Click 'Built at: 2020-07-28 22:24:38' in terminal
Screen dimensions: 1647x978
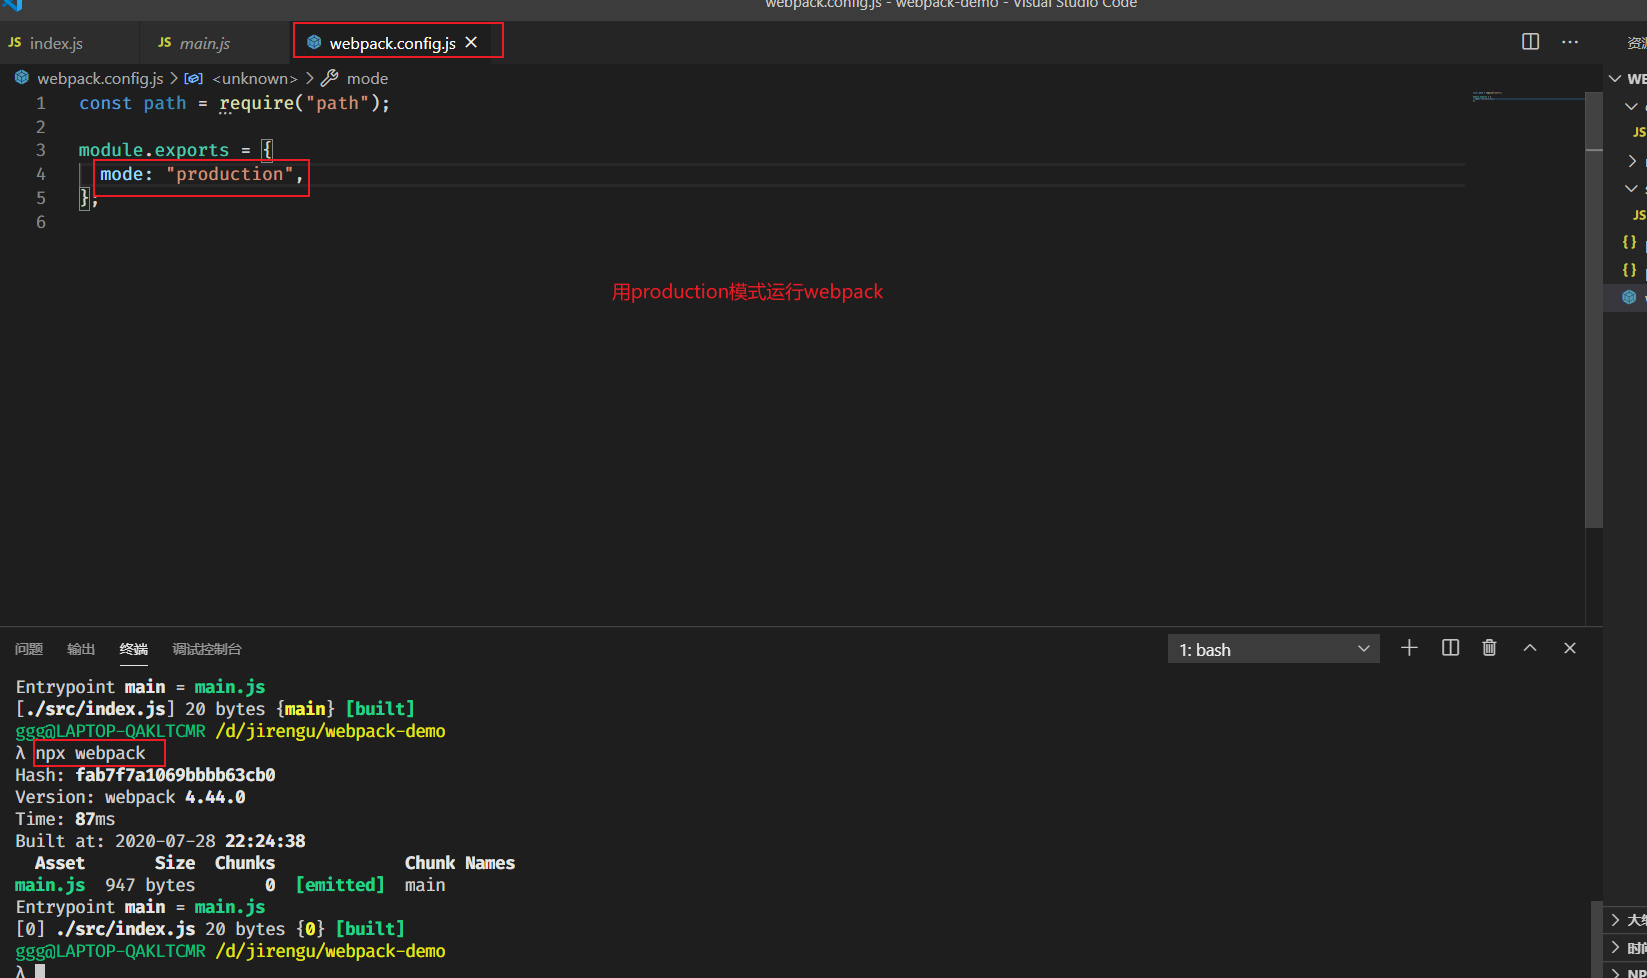(x=161, y=841)
